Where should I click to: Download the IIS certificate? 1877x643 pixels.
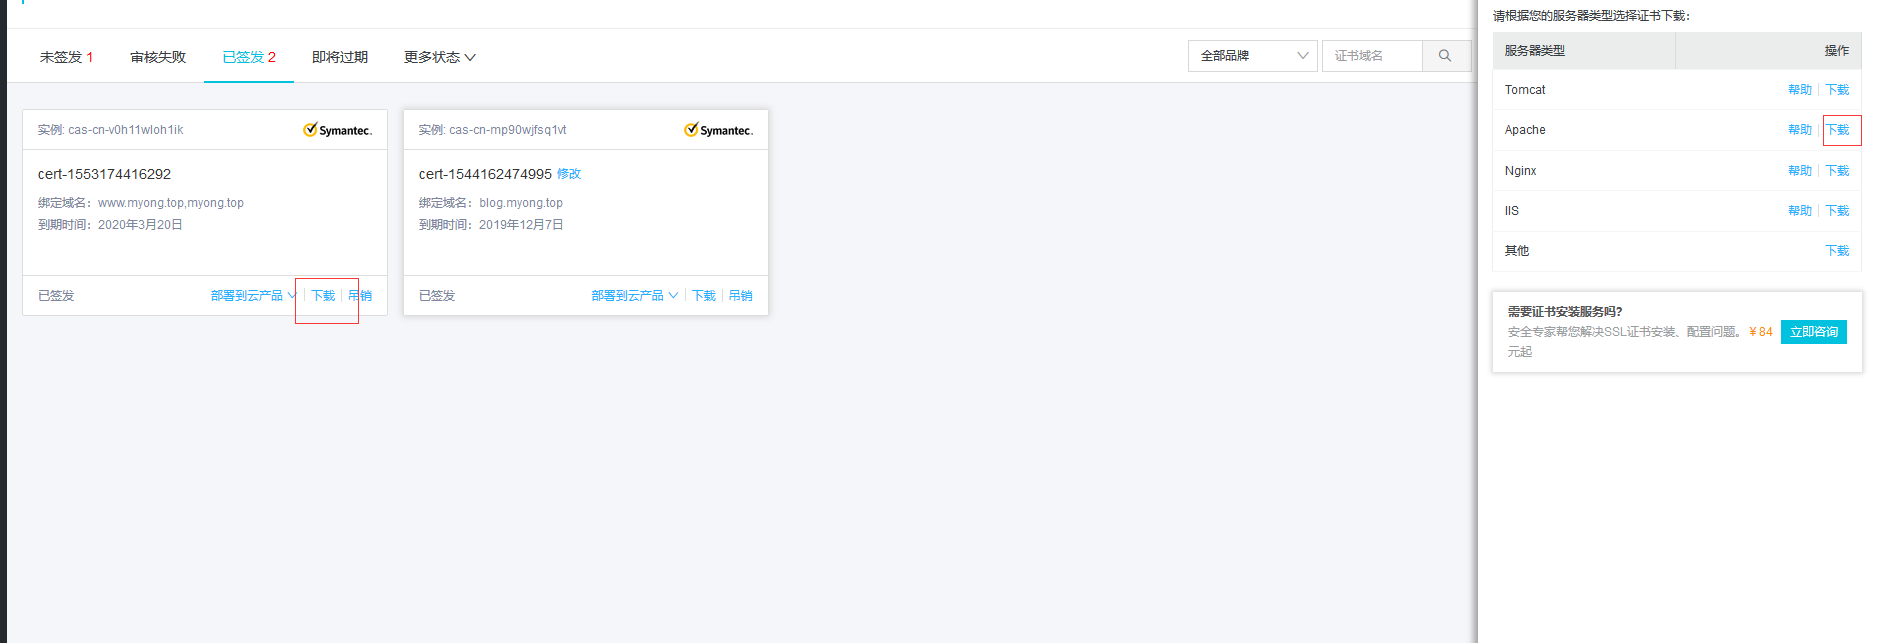pos(1838,211)
